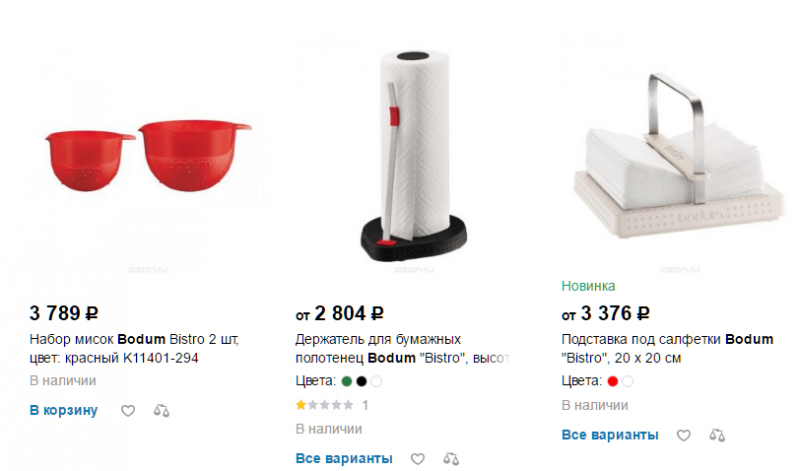Screen dimensions: 800x471
Task: Favorite the paper towel holder heart icon
Action: (x=418, y=459)
